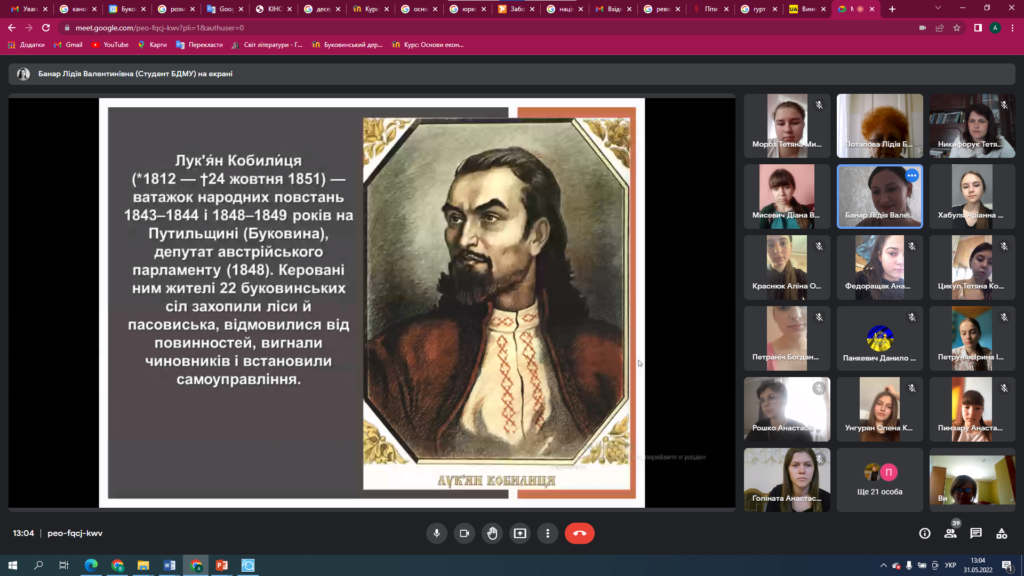
Task: Show hidden system tray icons
Action: (x=883, y=566)
